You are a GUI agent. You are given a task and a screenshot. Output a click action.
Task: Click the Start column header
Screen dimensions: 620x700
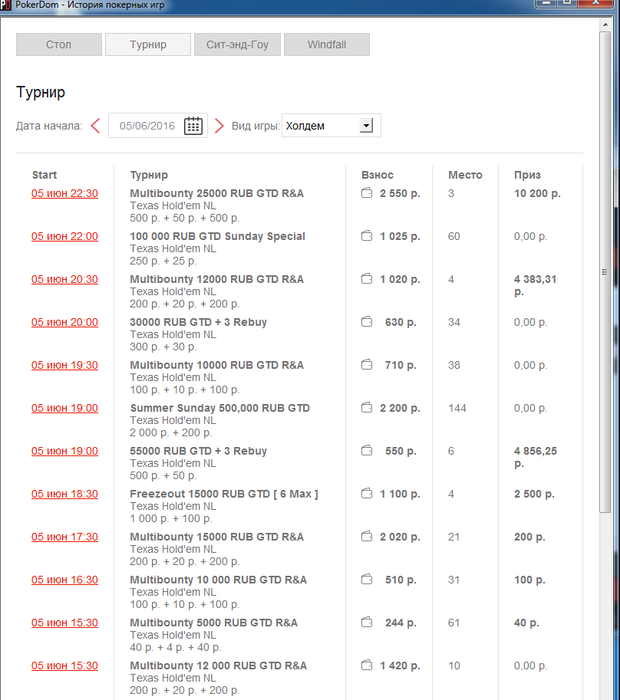coord(45,175)
